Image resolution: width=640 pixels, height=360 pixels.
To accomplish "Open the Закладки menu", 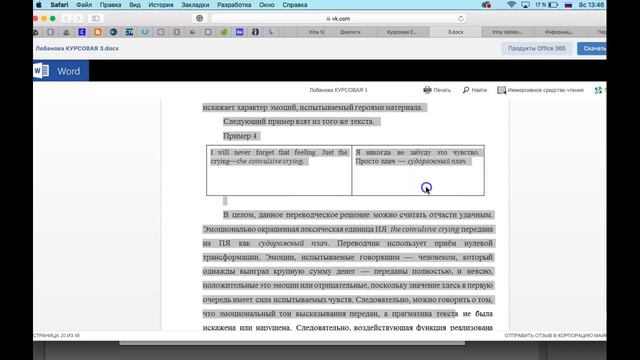I will coord(195,5).
